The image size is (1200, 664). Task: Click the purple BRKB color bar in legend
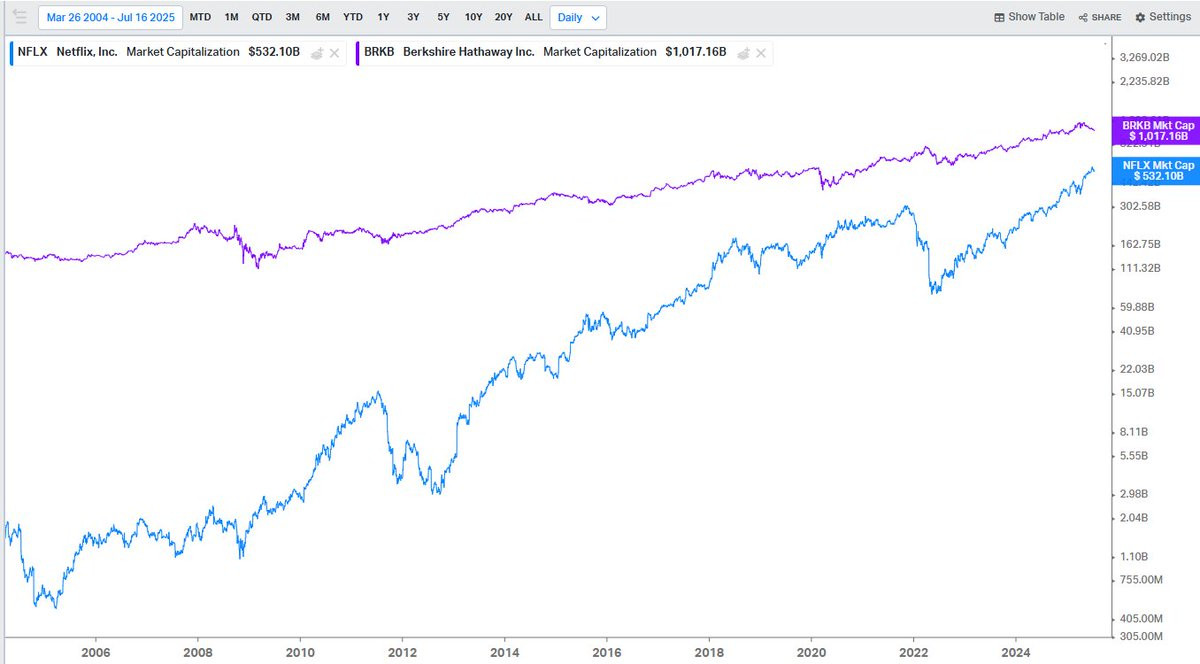(x=358, y=52)
